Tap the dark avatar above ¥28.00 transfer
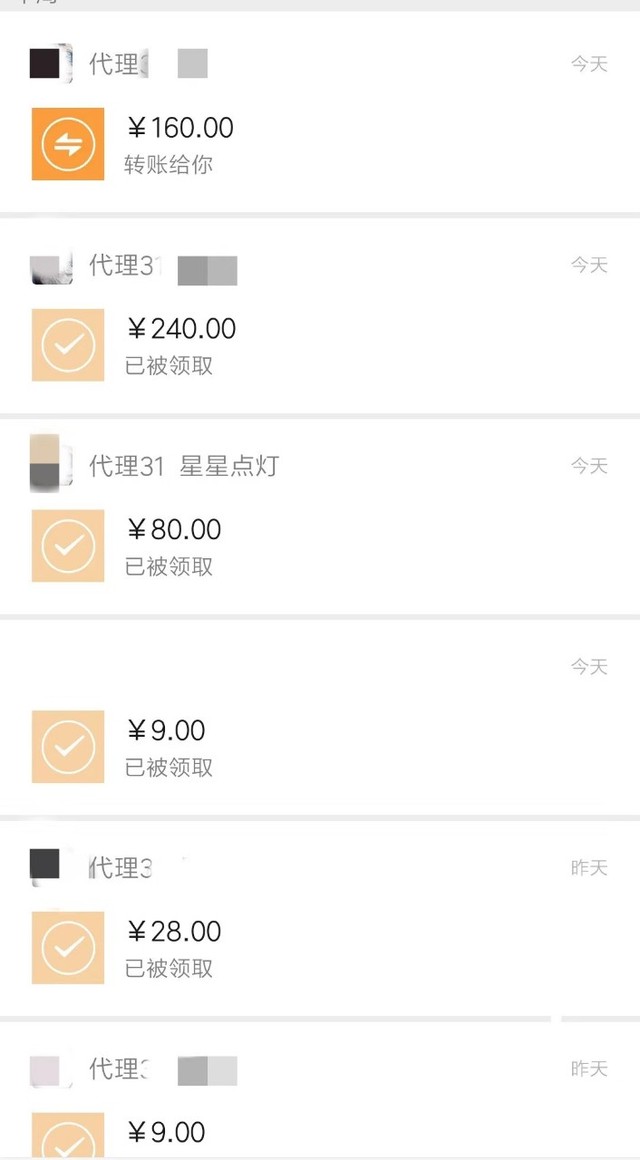Screen dimensions: 640x1160 [x=47, y=866]
